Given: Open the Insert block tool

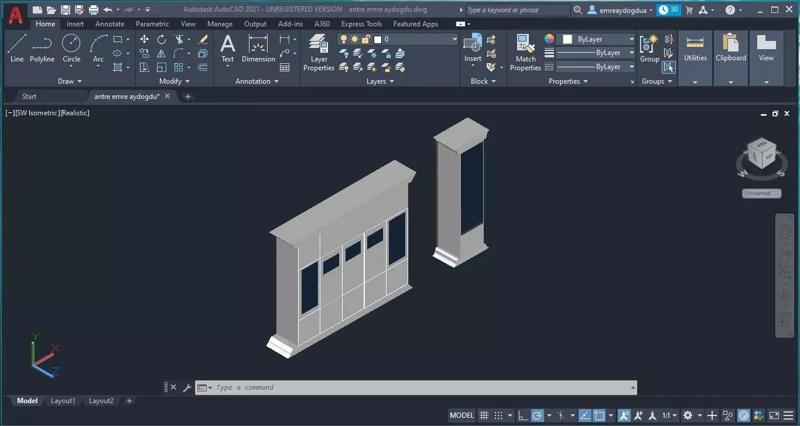Looking at the screenshot, I should 472,49.
